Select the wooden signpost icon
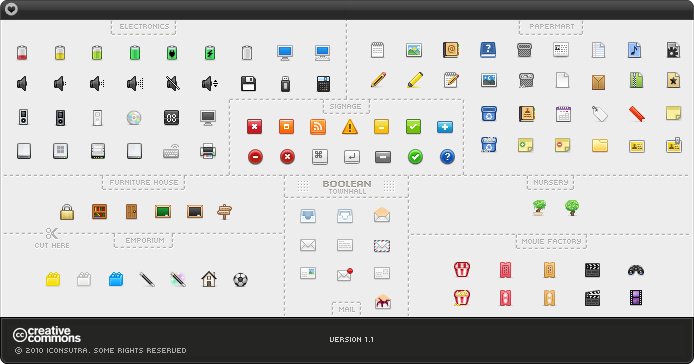The image size is (694, 364). (224, 212)
